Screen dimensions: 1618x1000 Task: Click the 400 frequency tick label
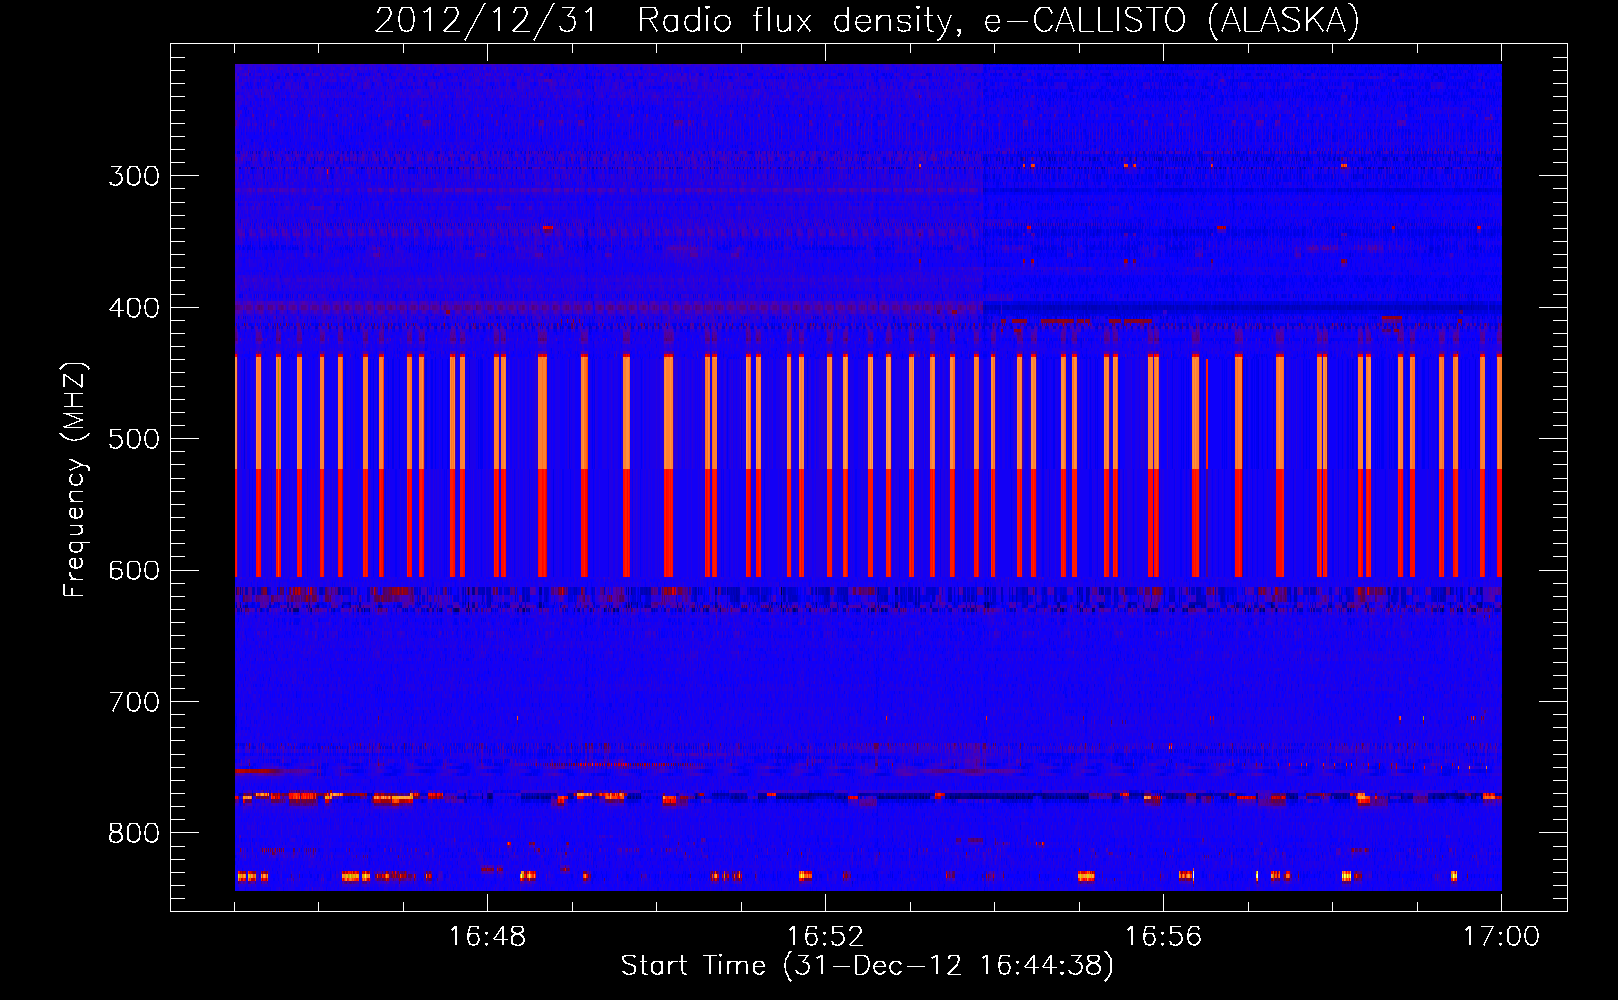[x=134, y=308]
